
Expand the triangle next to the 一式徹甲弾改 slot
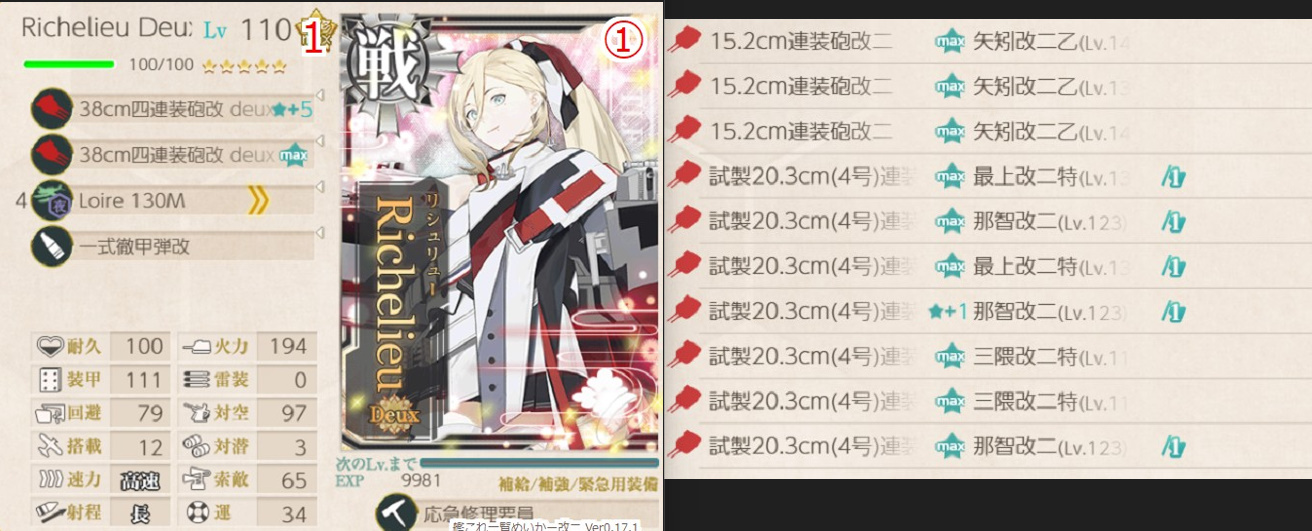(322, 231)
